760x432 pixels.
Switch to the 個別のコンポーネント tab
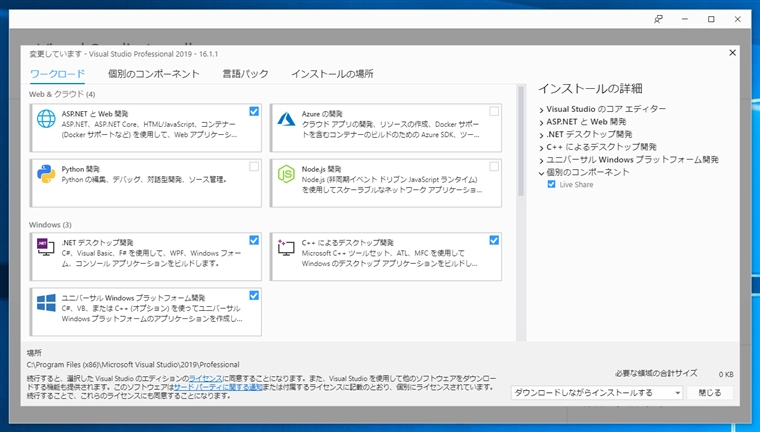[x=154, y=74]
